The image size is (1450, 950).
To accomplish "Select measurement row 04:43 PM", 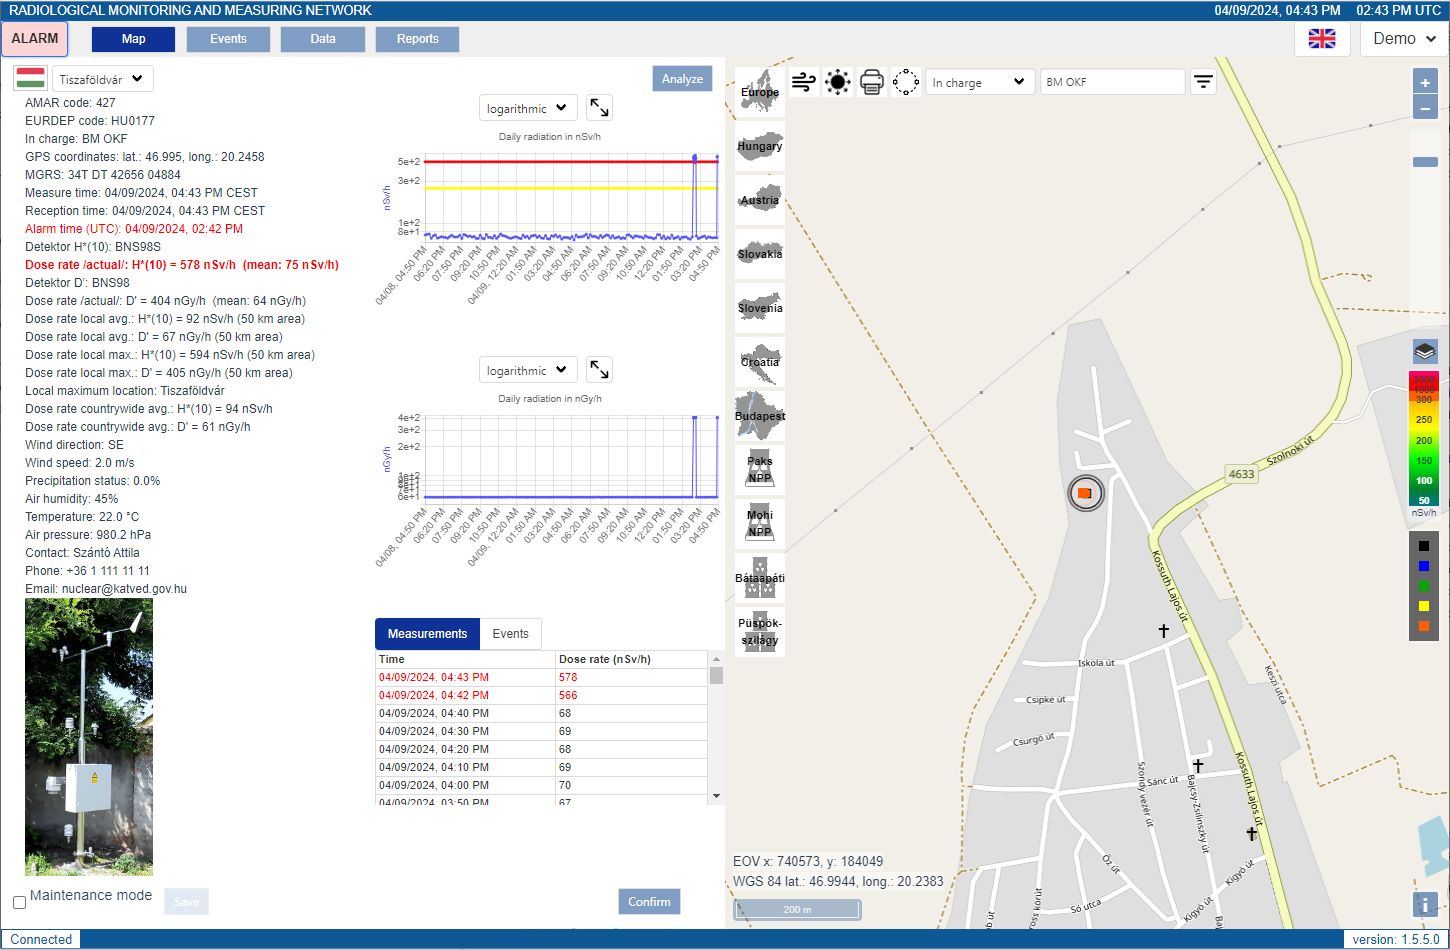I will (x=541, y=677).
